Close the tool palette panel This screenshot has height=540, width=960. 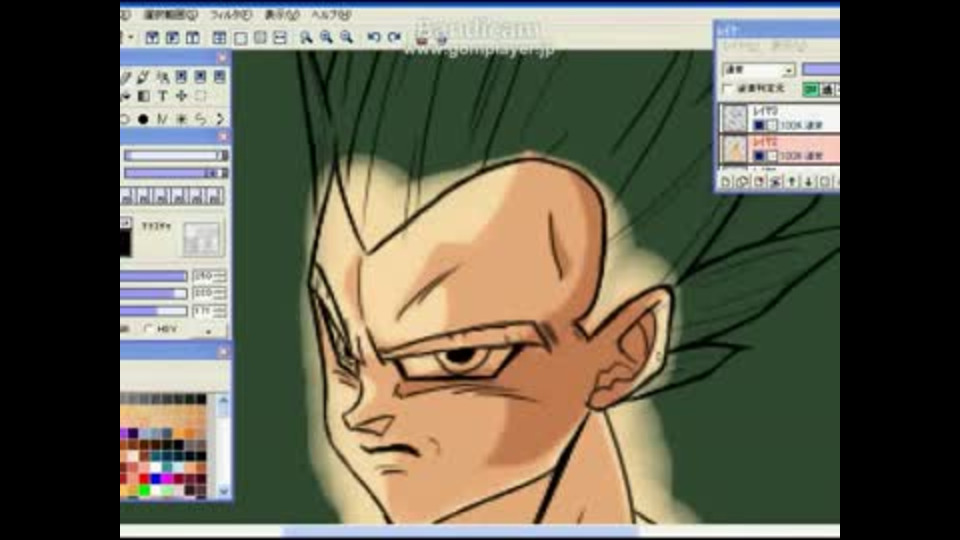(222, 58)
